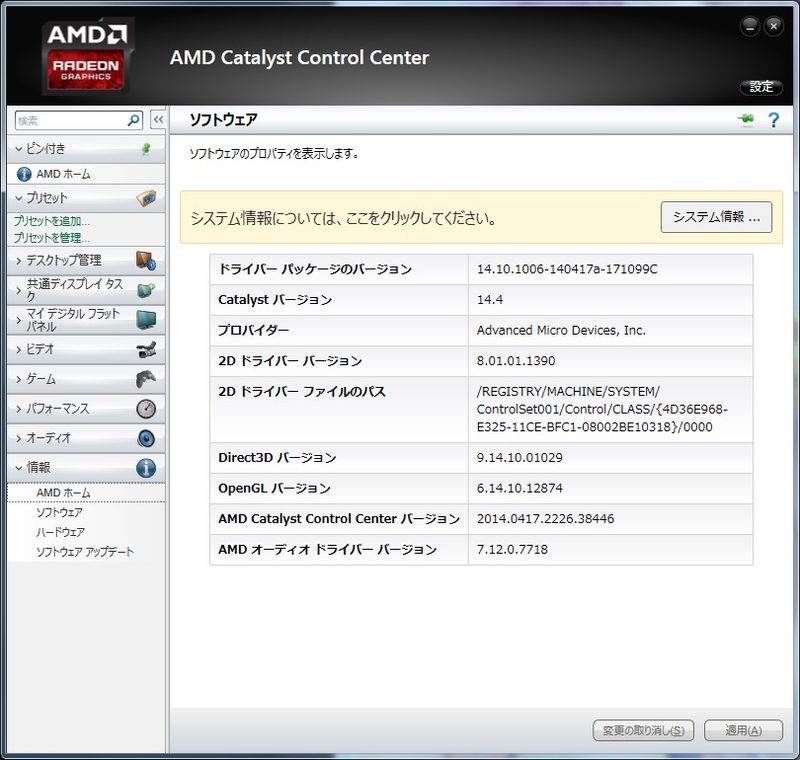This screenshot has width=800, height=760.
Task: Click the ビデオ camcorder icon
Action: point(146,349)
